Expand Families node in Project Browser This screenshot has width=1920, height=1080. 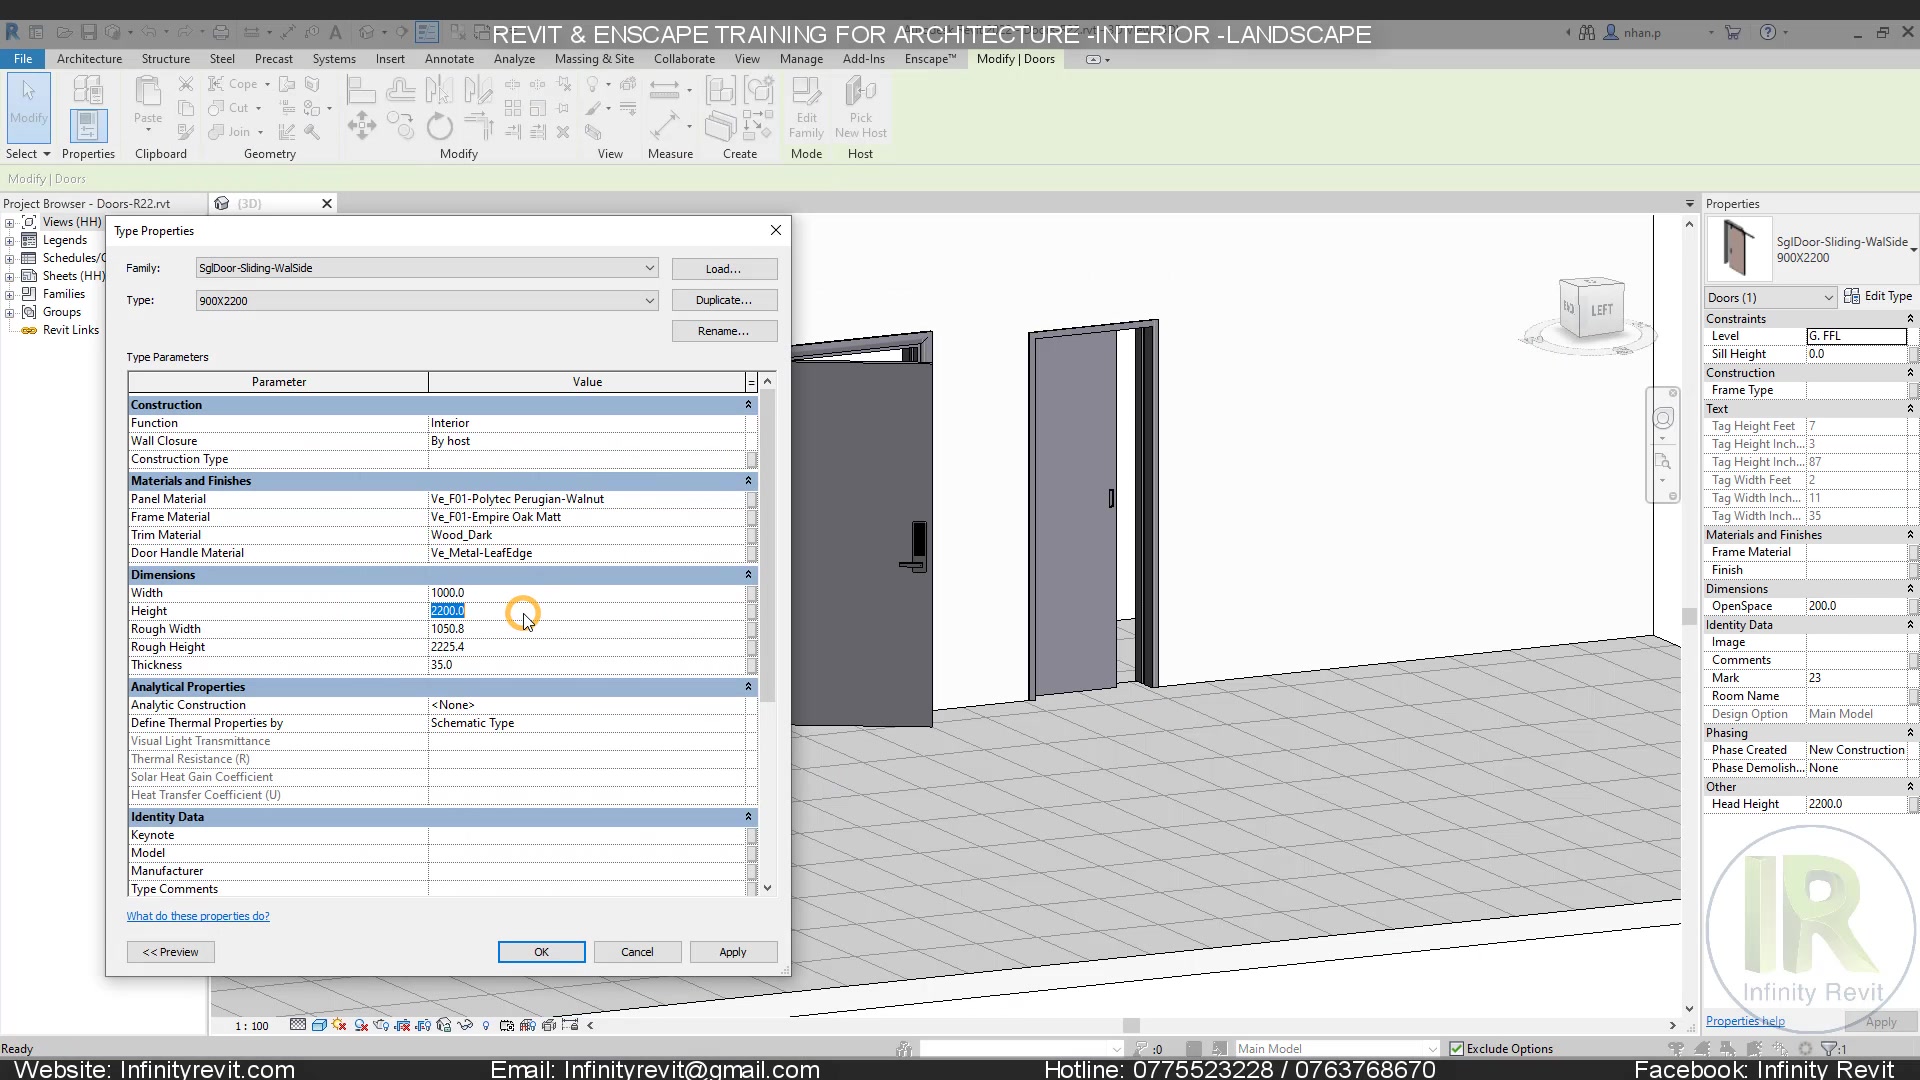[9, 294]
